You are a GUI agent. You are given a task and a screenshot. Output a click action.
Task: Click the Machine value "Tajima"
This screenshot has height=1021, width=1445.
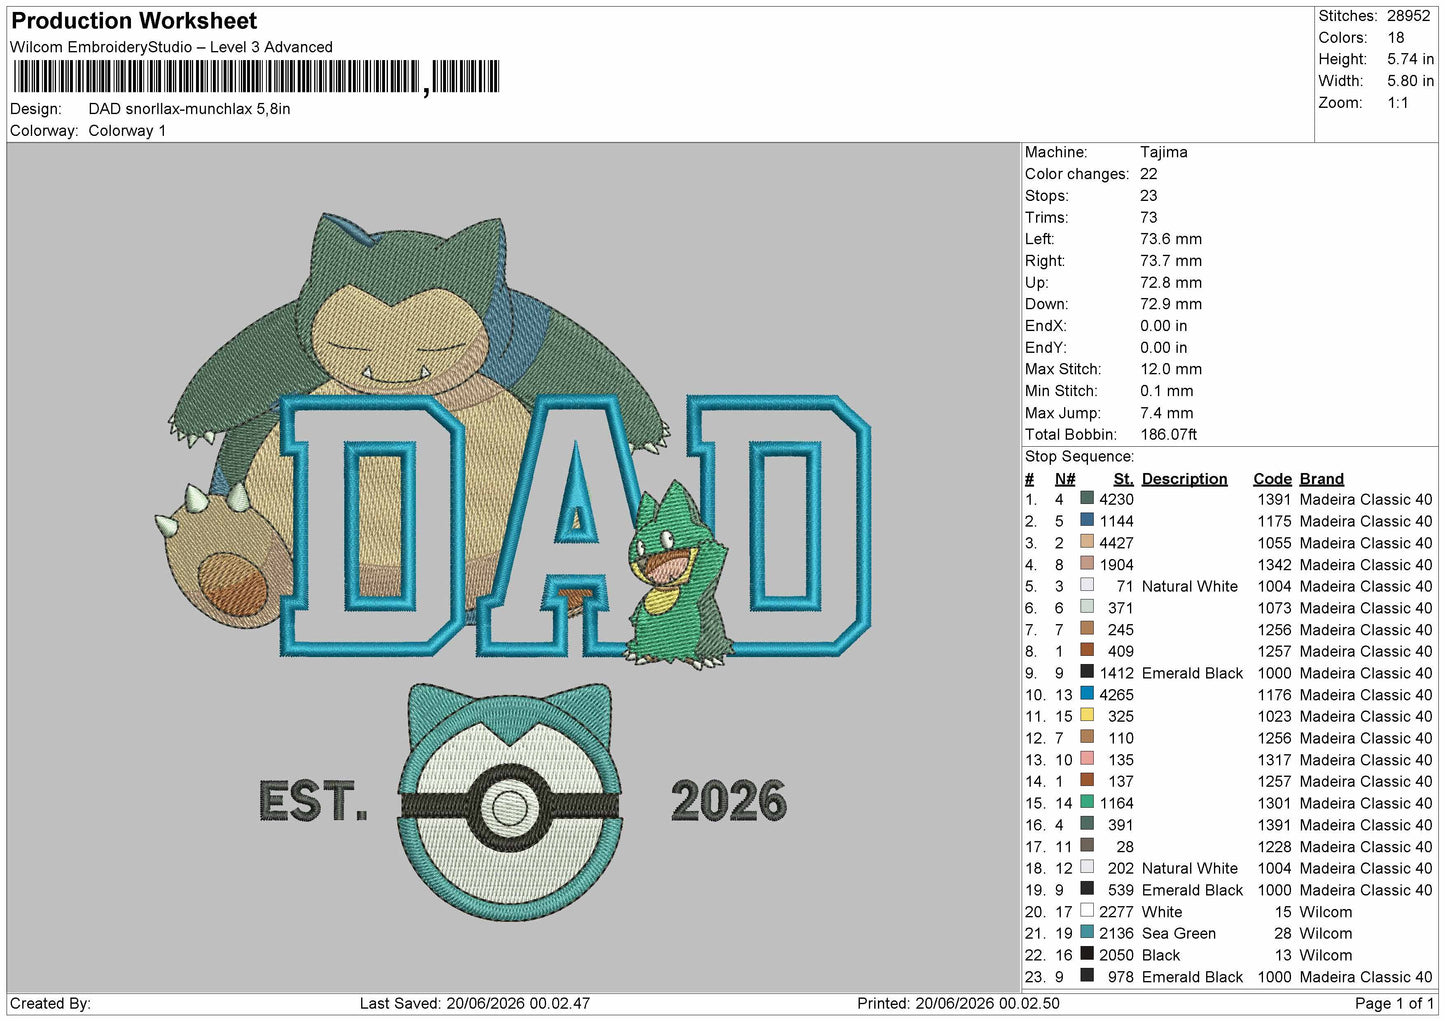click(1164, 152)
